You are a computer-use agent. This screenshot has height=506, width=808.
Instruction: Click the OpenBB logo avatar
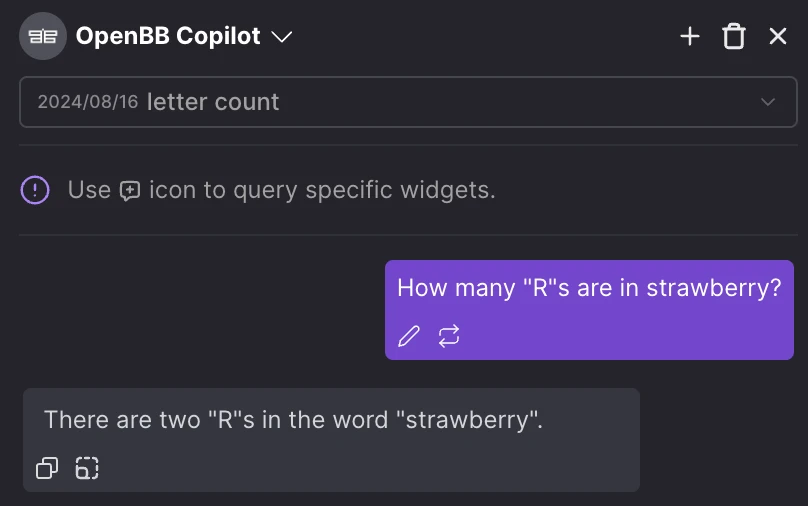click(x=42, y=37)
